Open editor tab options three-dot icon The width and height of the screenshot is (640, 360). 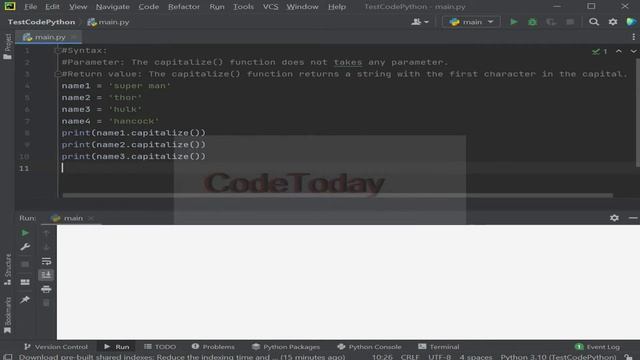(x=633, y=37)
